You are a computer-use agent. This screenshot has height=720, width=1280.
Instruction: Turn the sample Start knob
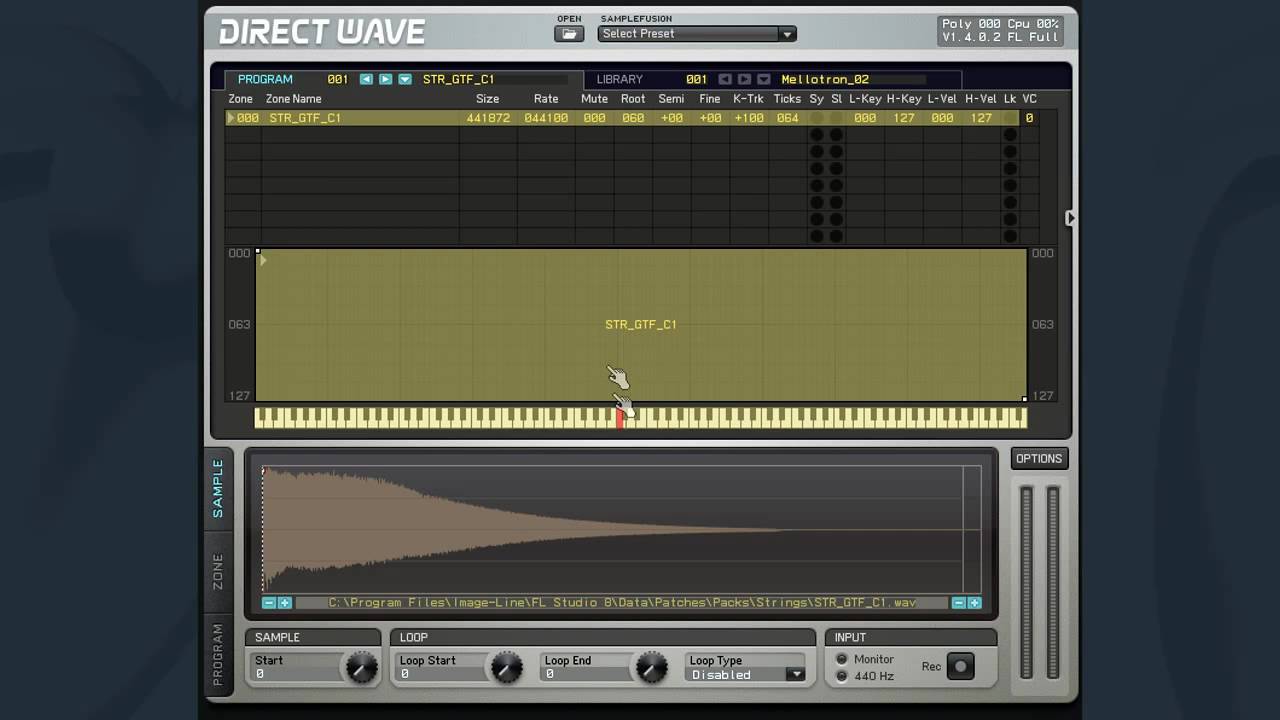(x=360, y=667)
